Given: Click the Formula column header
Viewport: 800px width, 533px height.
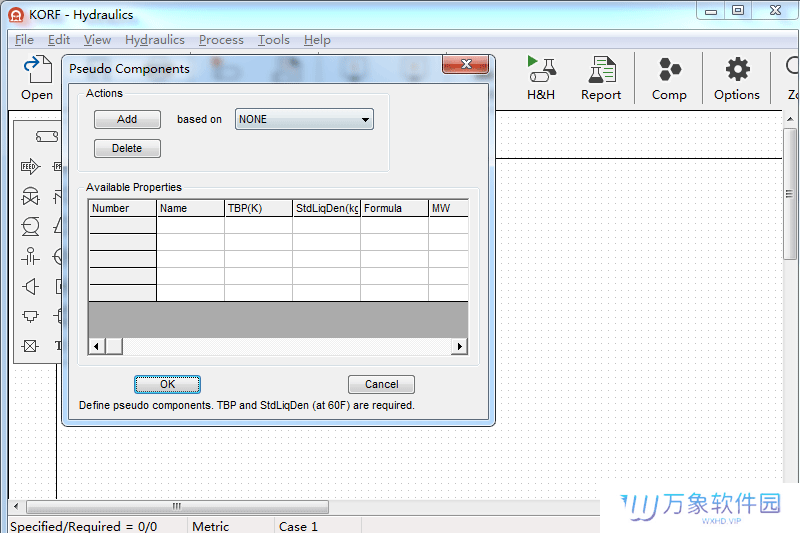Looking at the screenshot, I should 394,208.
